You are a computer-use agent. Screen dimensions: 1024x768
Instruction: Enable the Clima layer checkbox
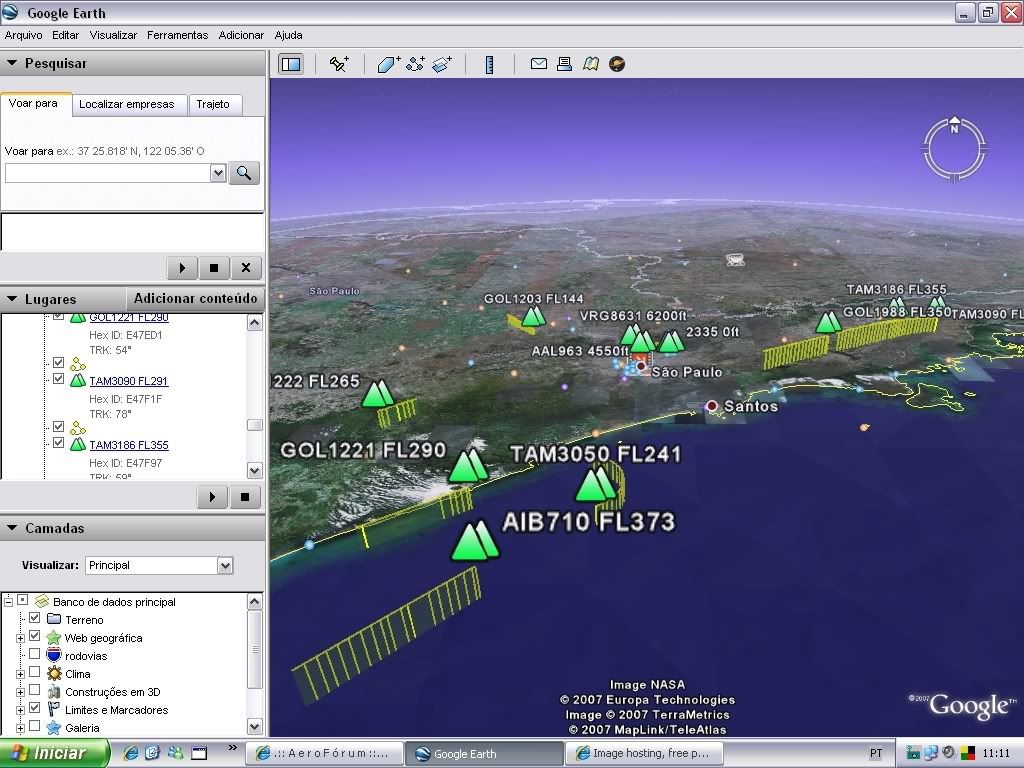point(35,672)
